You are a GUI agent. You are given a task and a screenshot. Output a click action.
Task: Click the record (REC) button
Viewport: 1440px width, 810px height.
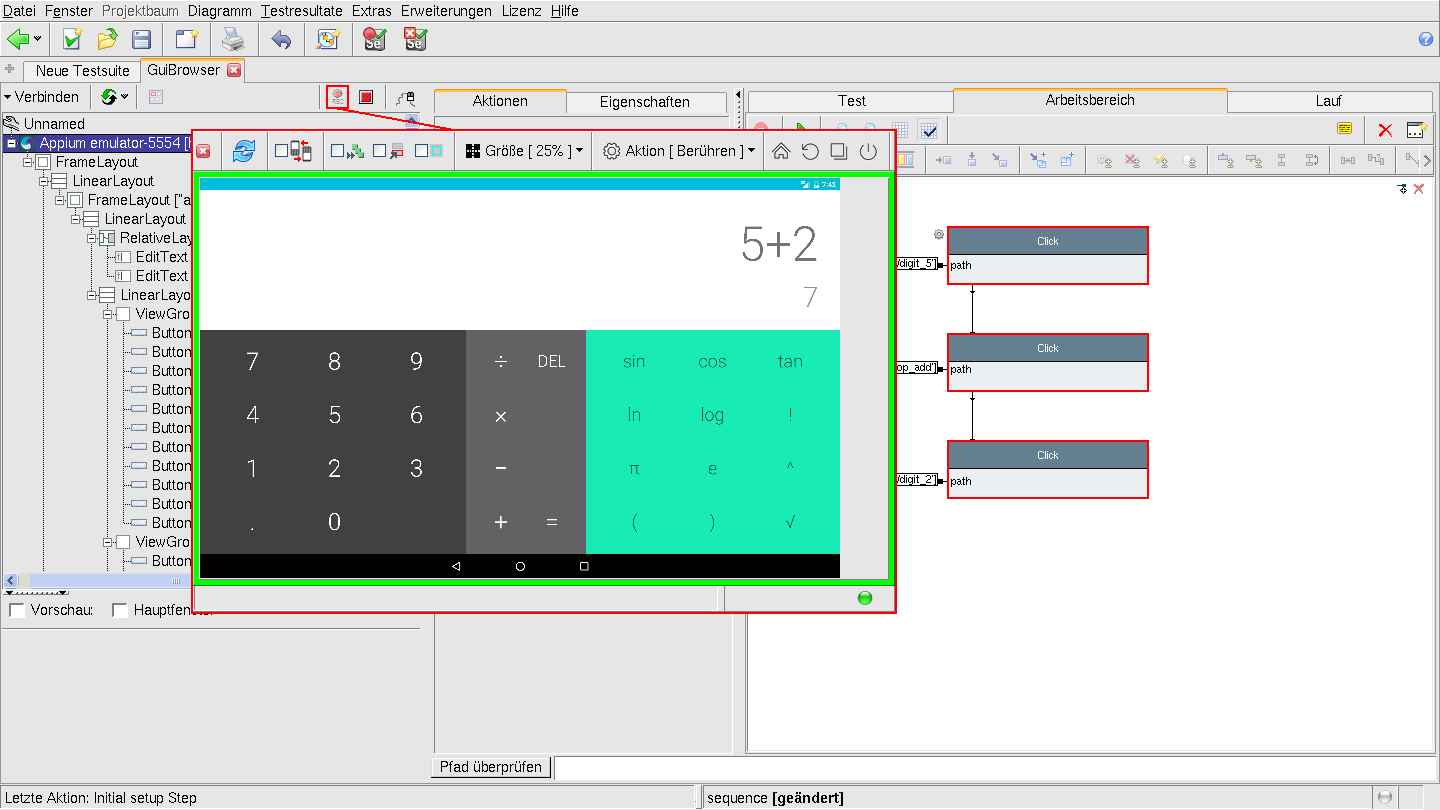click(337, 97)
